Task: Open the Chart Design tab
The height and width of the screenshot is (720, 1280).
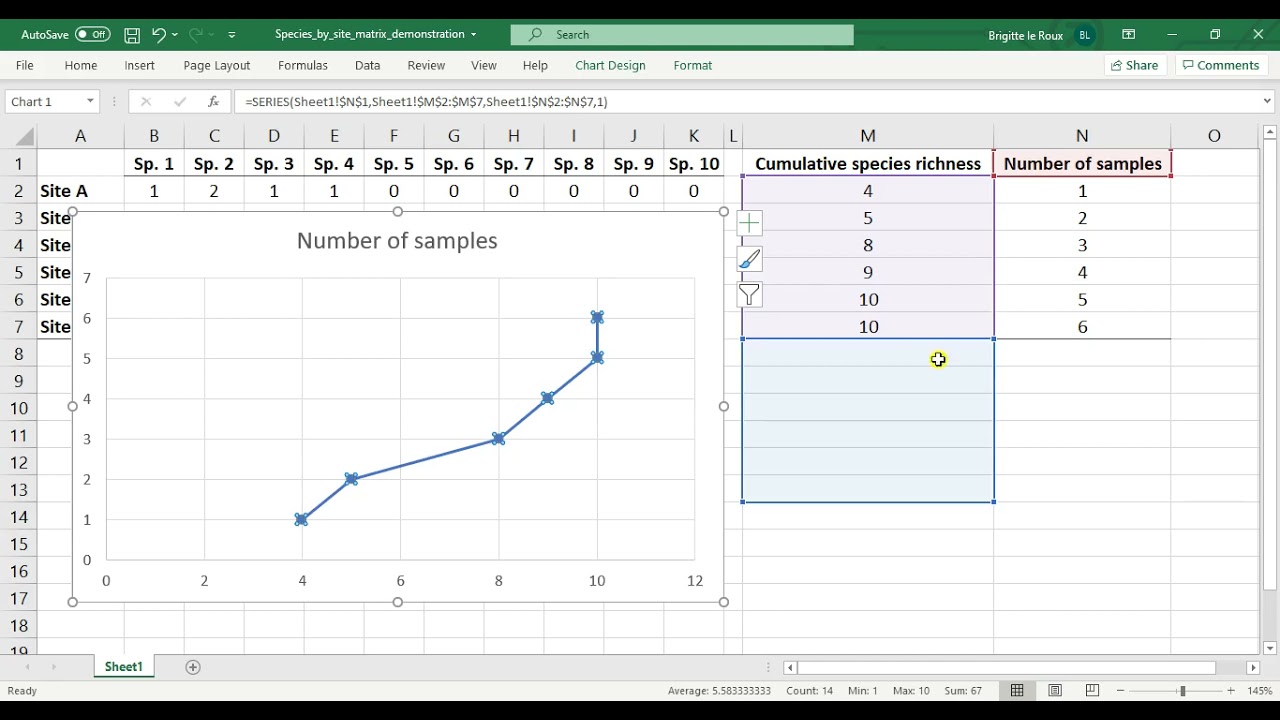Action: pyautogui.click(x=610, y=65)
